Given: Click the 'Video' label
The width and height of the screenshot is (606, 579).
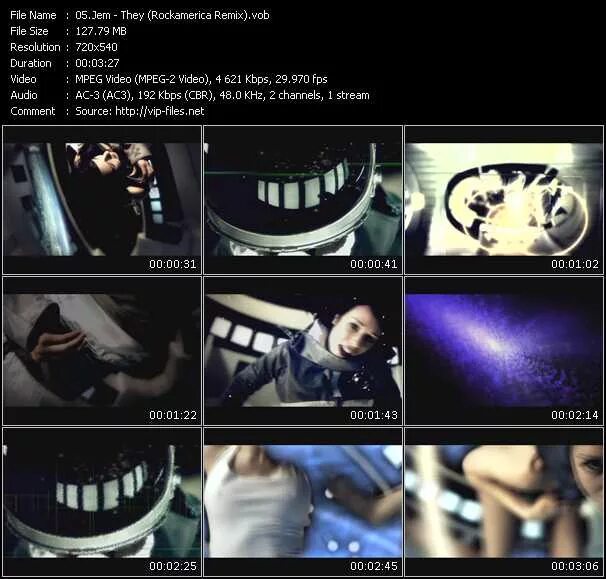Looking at the screenshot, I should point(23,79).
